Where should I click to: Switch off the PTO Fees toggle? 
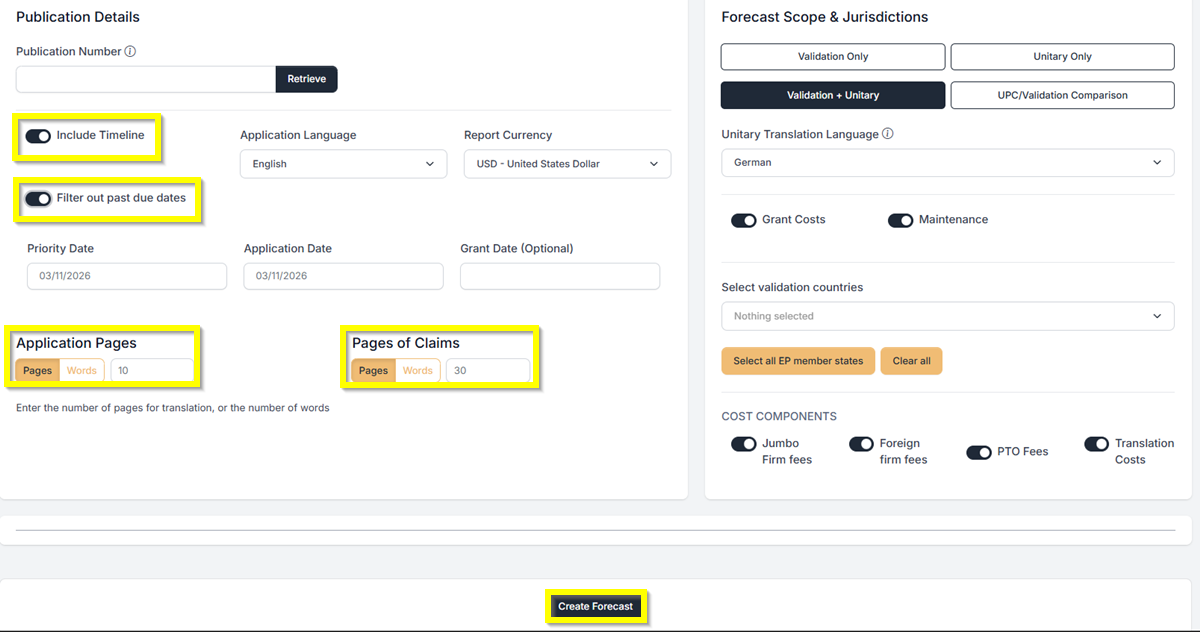[978, 452]
